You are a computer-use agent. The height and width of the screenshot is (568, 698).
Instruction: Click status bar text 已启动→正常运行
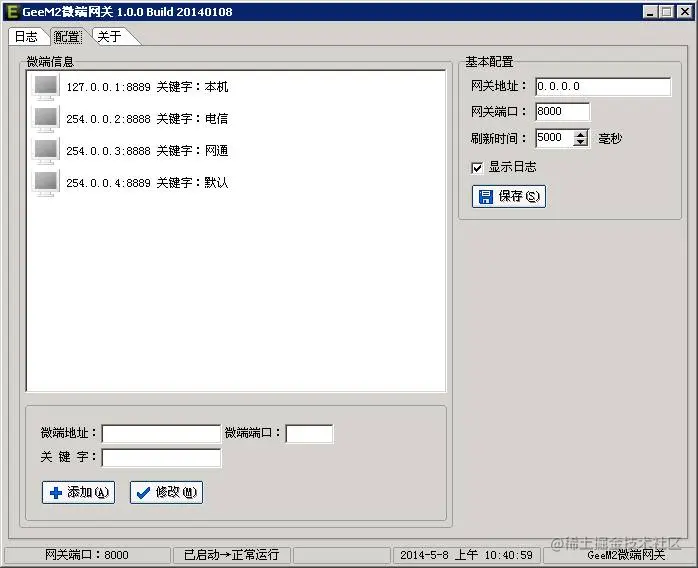231,555
